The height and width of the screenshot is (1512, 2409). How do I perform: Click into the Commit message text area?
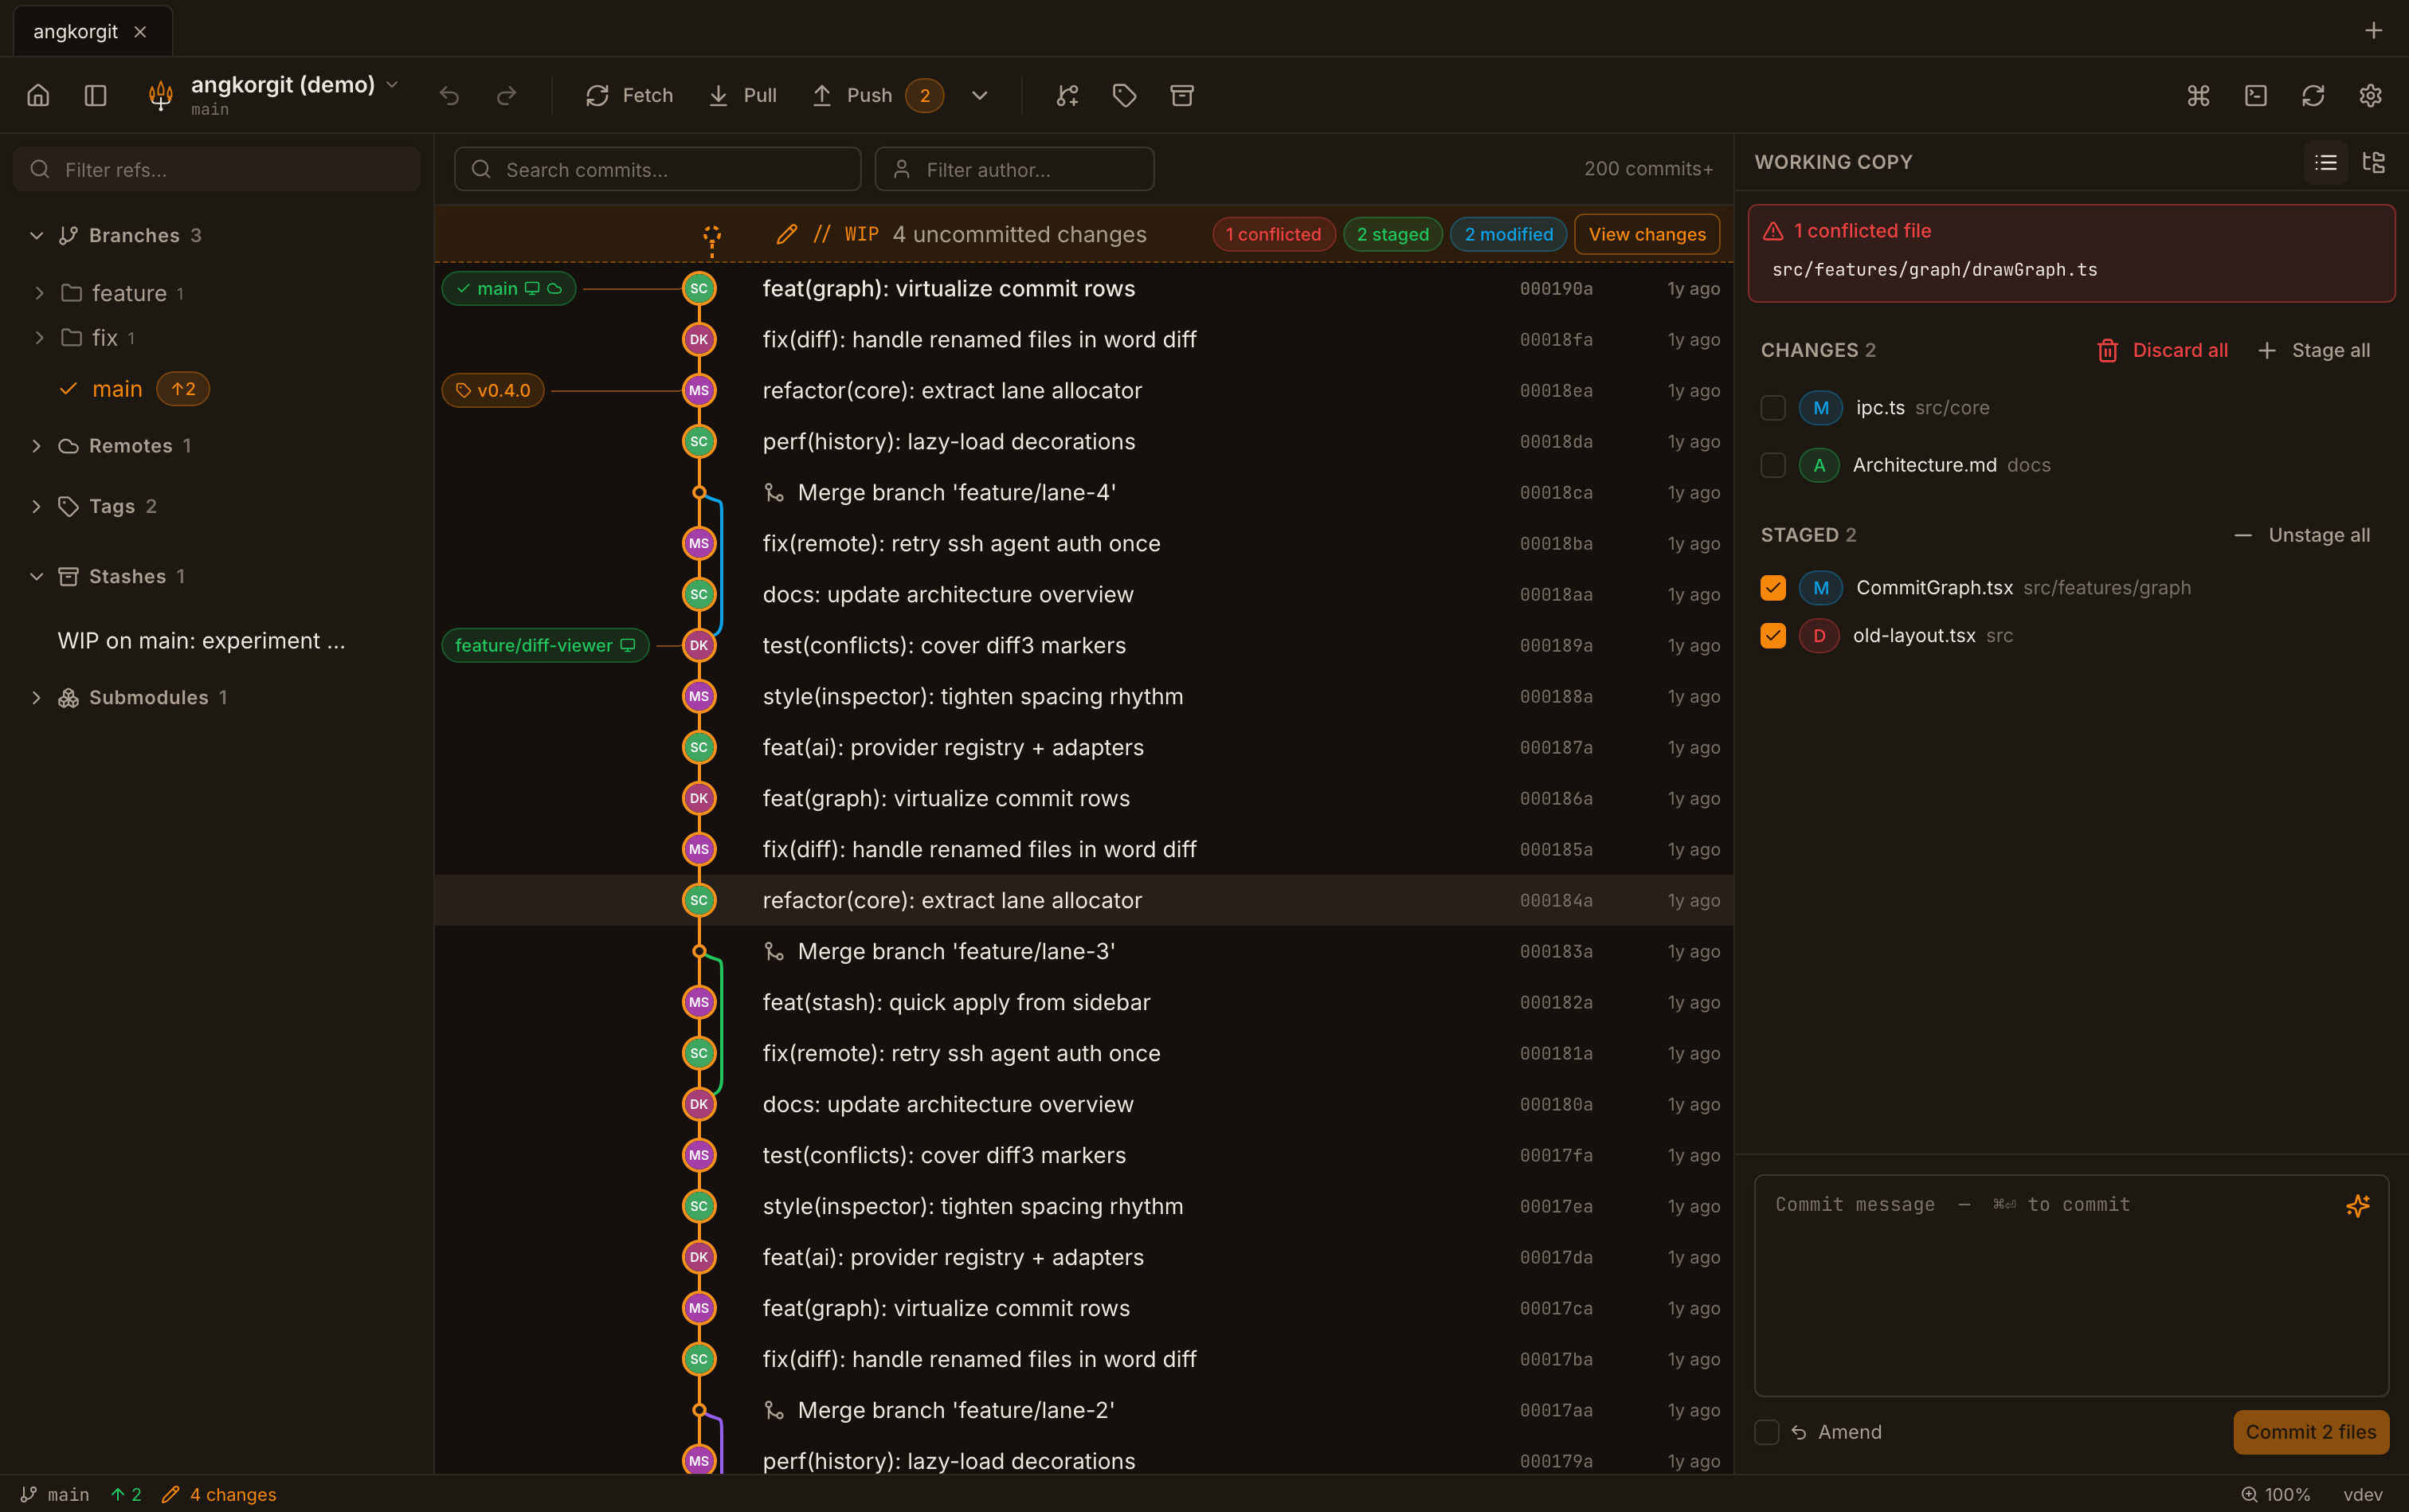[2071, 1285]
